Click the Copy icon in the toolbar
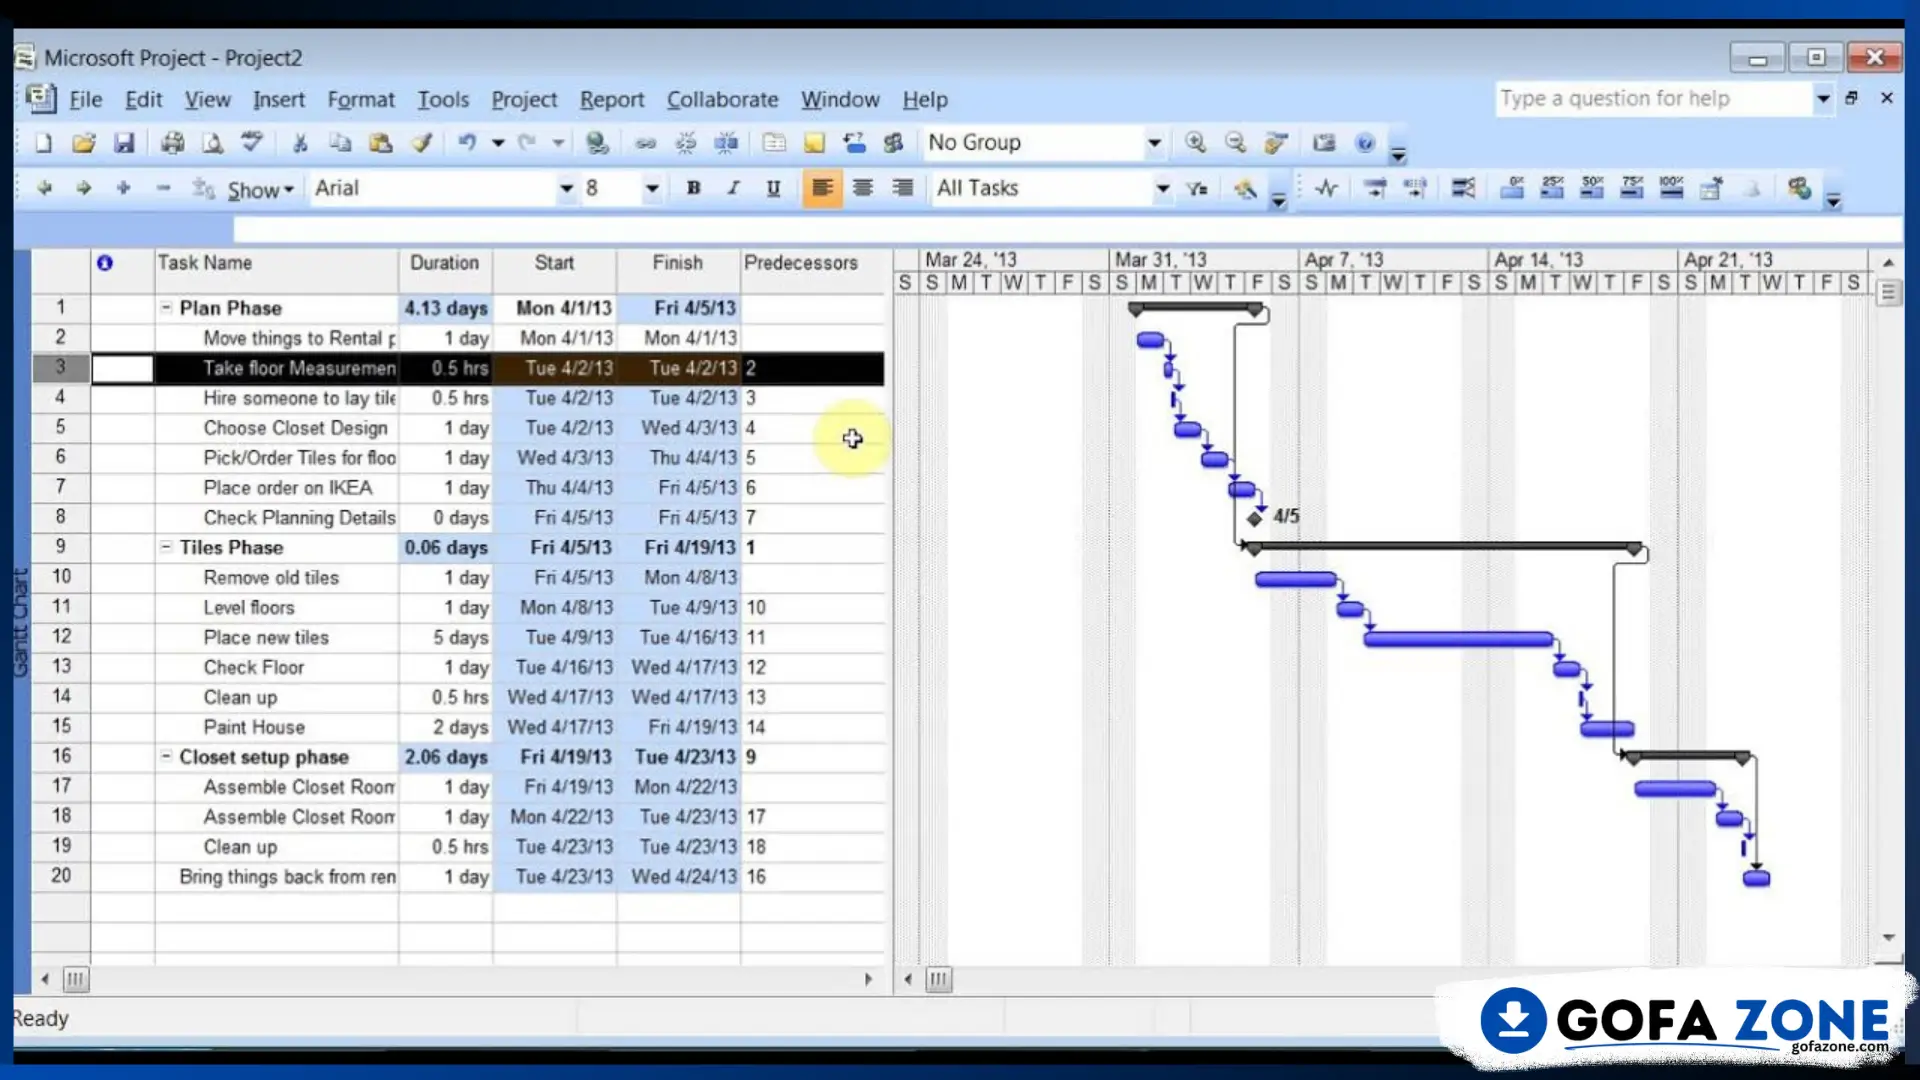This screenshot has height=1080, width=1920. pos(340,143)
